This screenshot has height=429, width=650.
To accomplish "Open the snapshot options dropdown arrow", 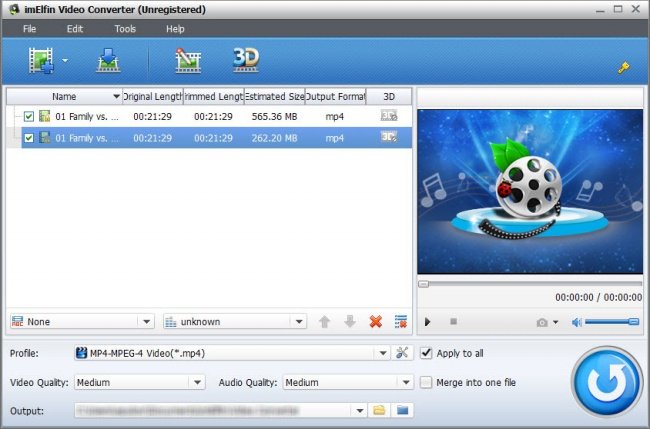I will [555, 322].
